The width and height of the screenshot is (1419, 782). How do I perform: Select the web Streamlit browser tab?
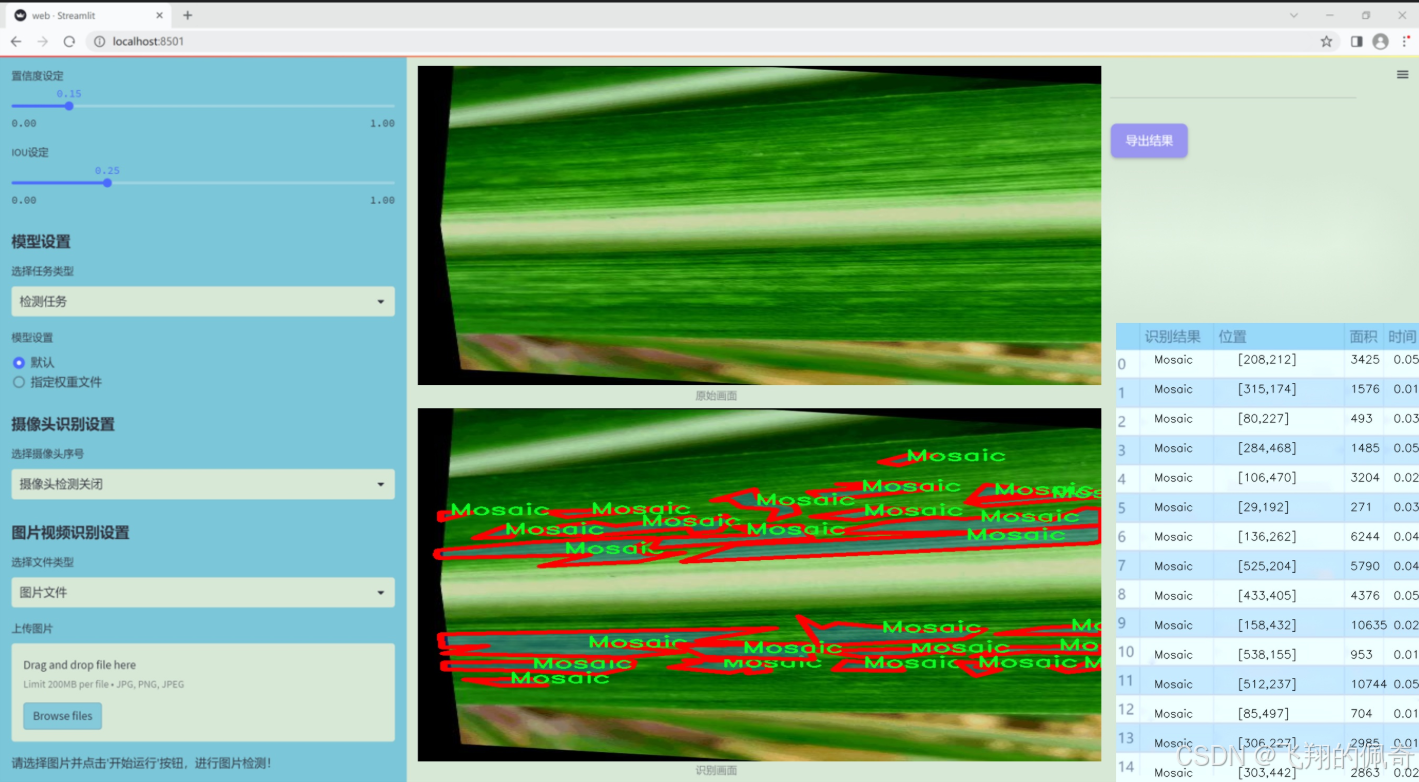pos(90,15)
